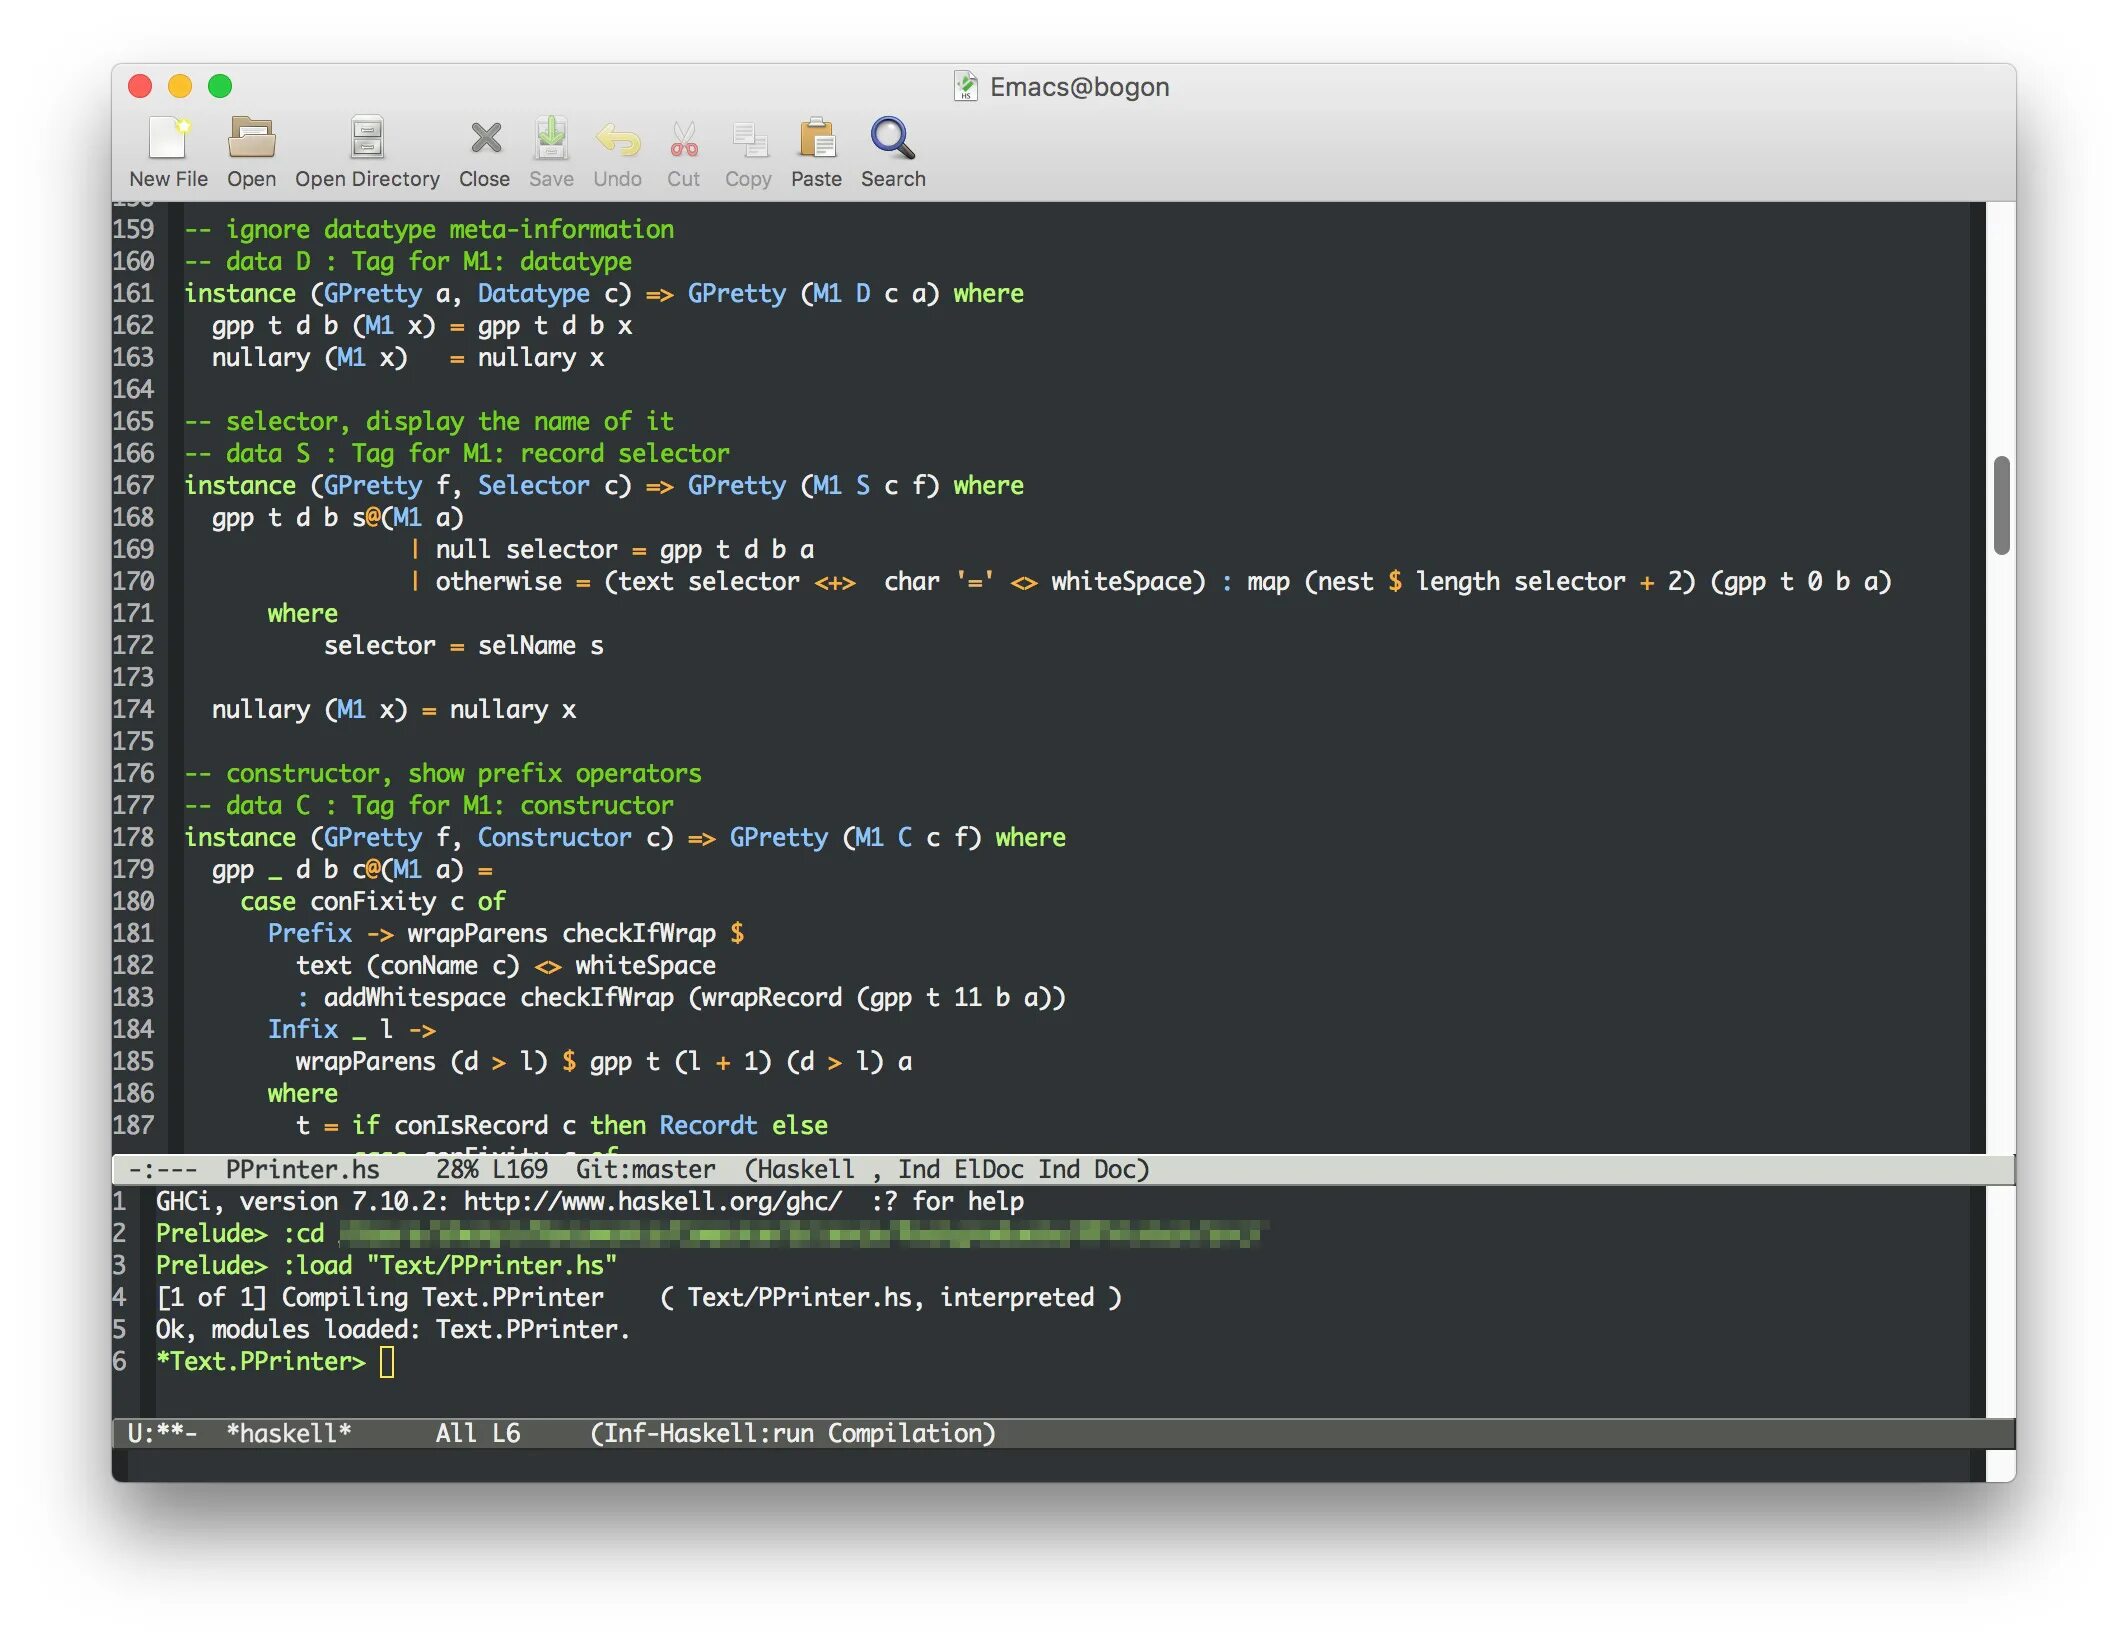Click line number 178 in the gutter
Image resolution: width=2128 pixels, height=1642 pixels.
(133, 837)
